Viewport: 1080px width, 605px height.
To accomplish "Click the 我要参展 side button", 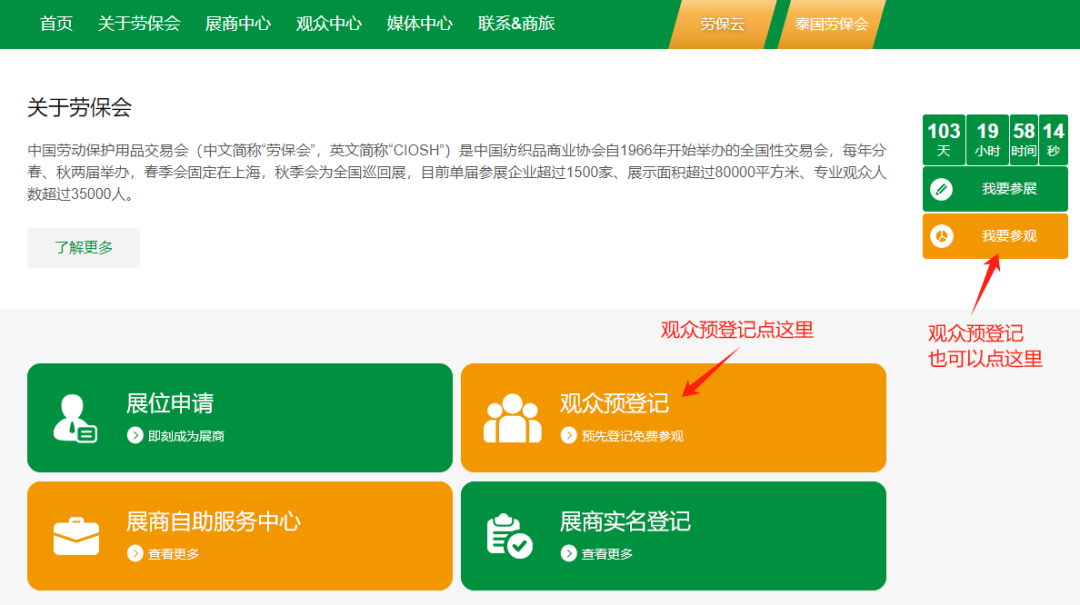I will click(x=995, y=189).
